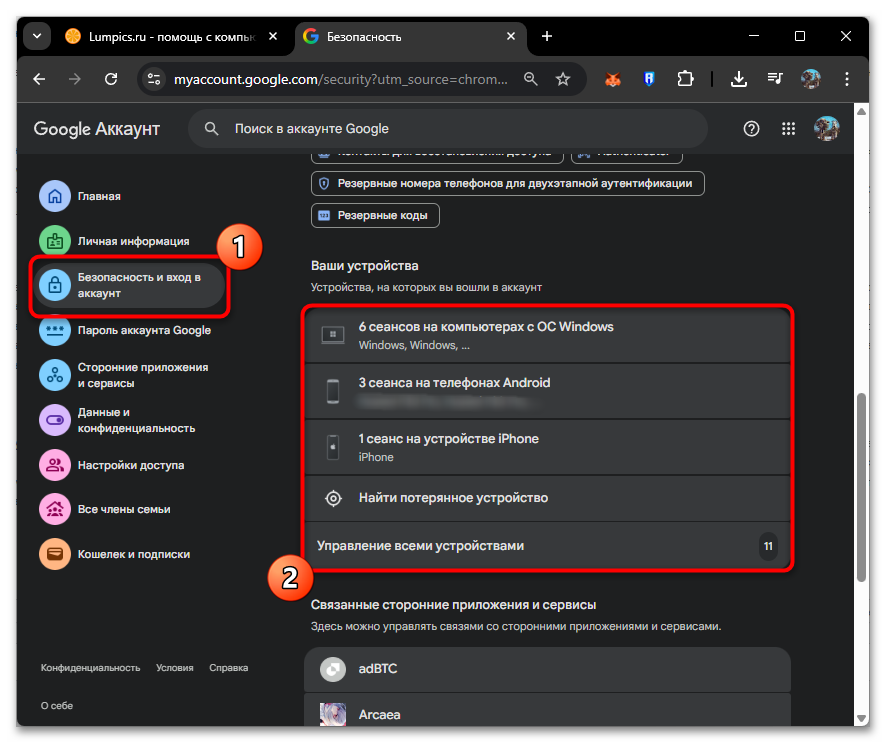The height and width of the screenshot is (743, 886).
Task: Open Chrome profile avatar
Action: pos(811,79)
